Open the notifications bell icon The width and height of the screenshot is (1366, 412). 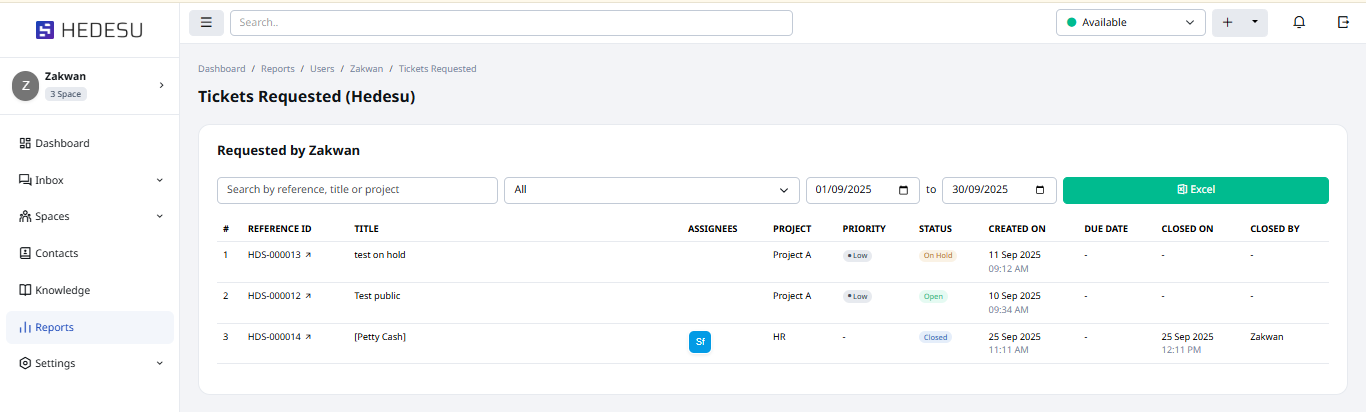[x=1299, y=22]
